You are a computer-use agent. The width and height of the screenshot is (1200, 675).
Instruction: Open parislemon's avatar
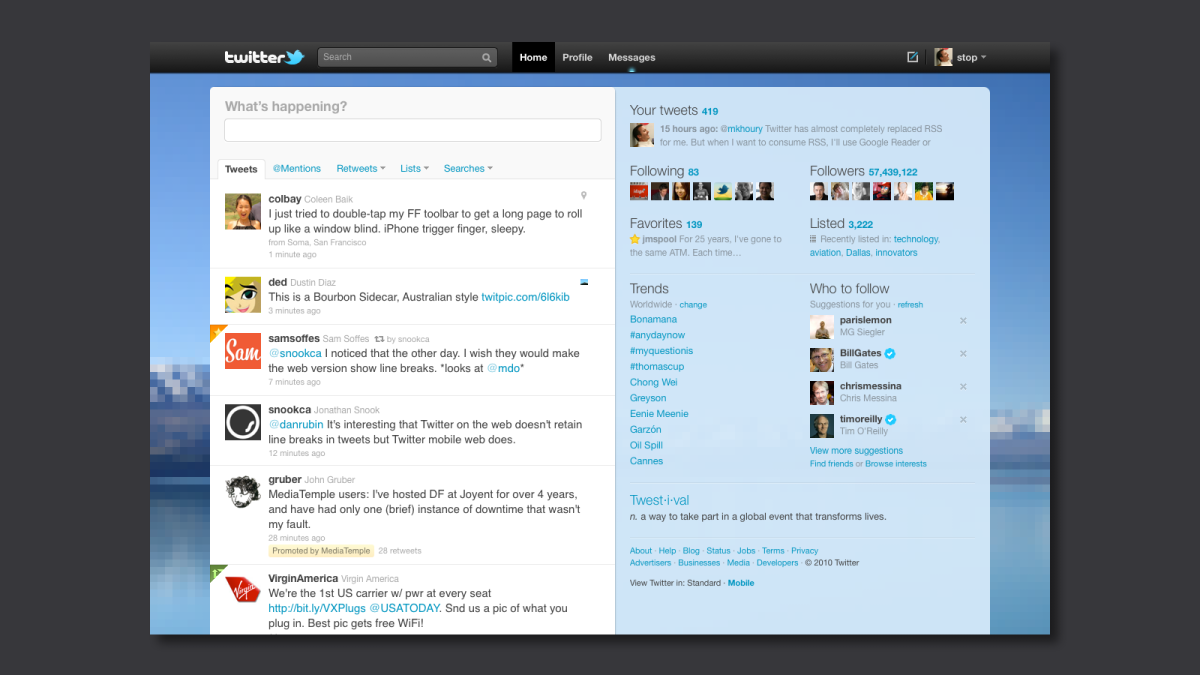pos(822,326)
